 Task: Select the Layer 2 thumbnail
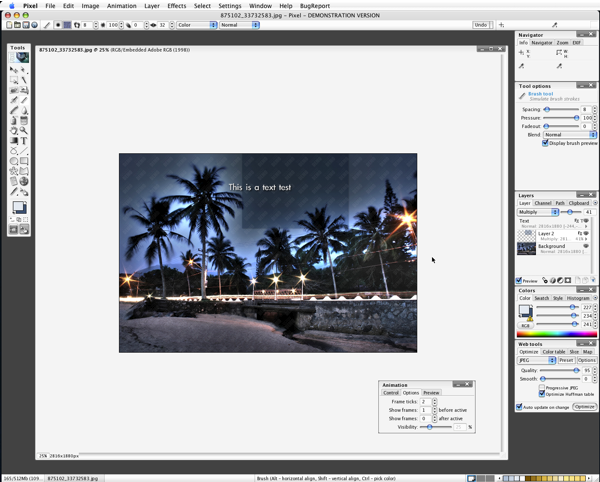tap(527, 235)
